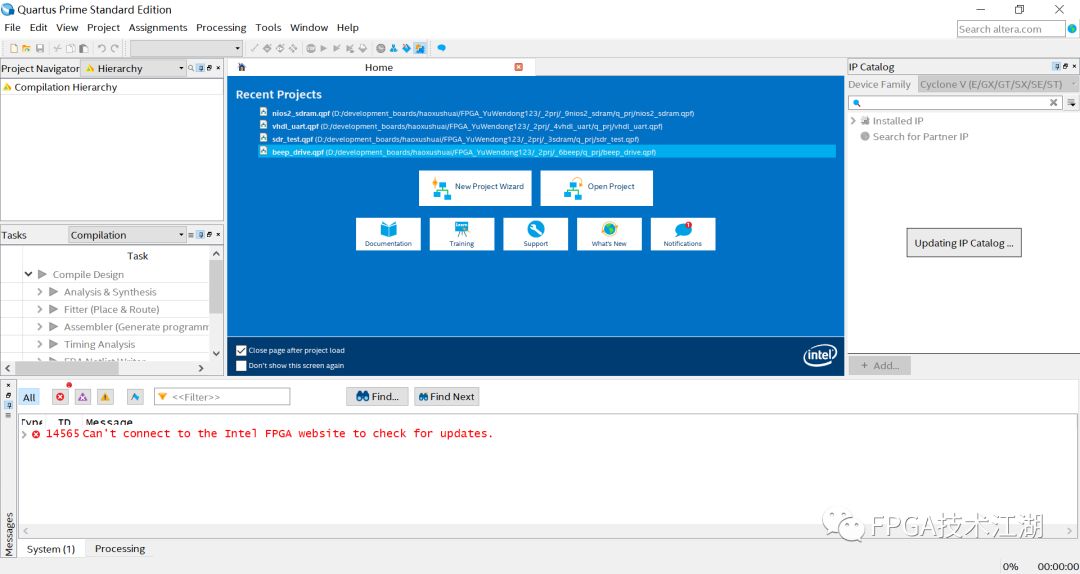The image size is (1080, 574).
Task: Expand the Installed IP tree node
Action: coord(853,121)
